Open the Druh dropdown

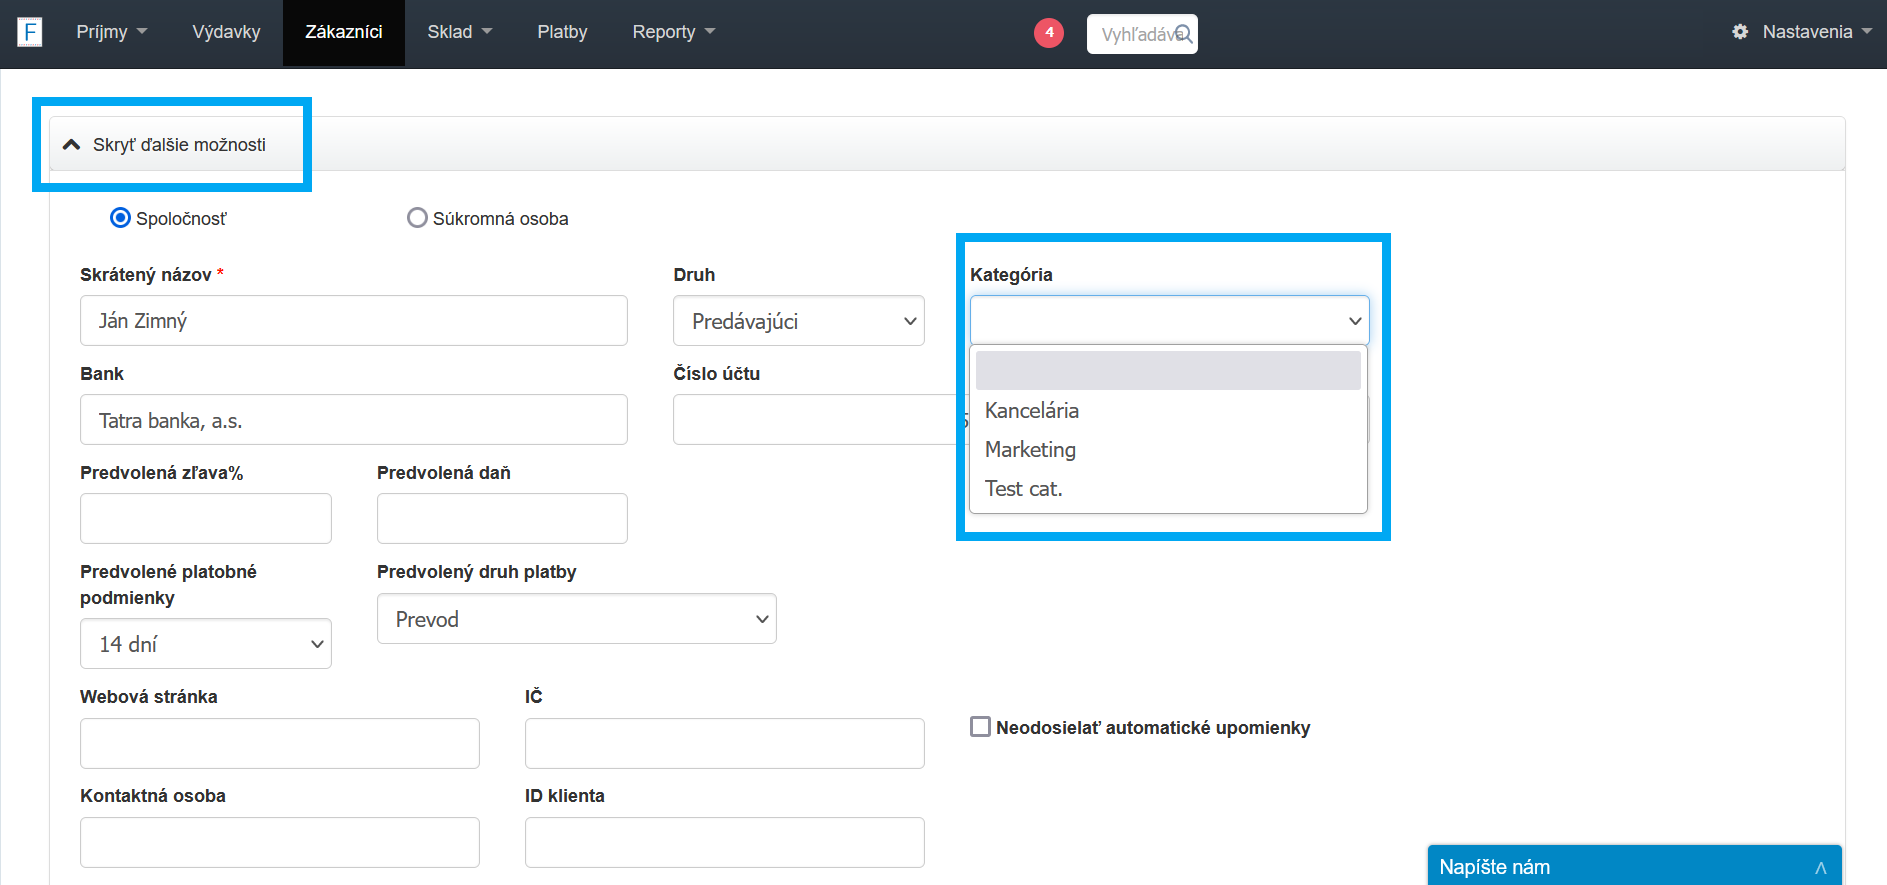pos(798,321)
